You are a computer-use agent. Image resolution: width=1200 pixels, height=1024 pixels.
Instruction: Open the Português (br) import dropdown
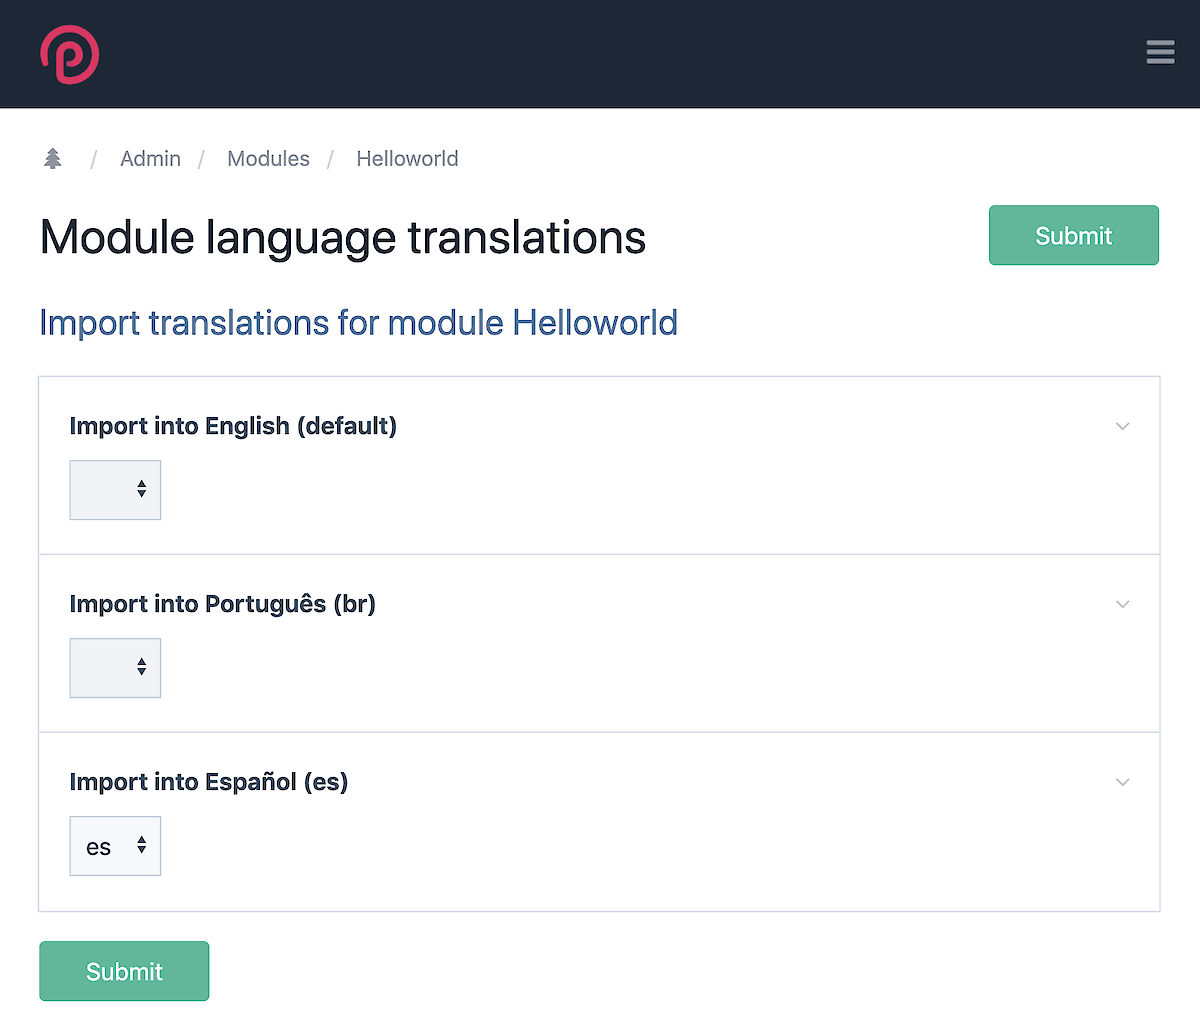click(x=115, y=668)
